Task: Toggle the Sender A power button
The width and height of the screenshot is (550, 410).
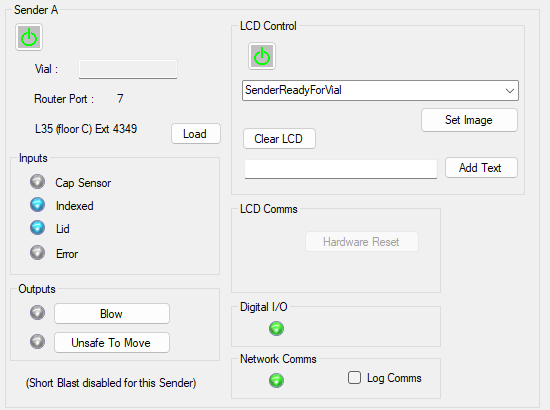Action: coord(29,37)
